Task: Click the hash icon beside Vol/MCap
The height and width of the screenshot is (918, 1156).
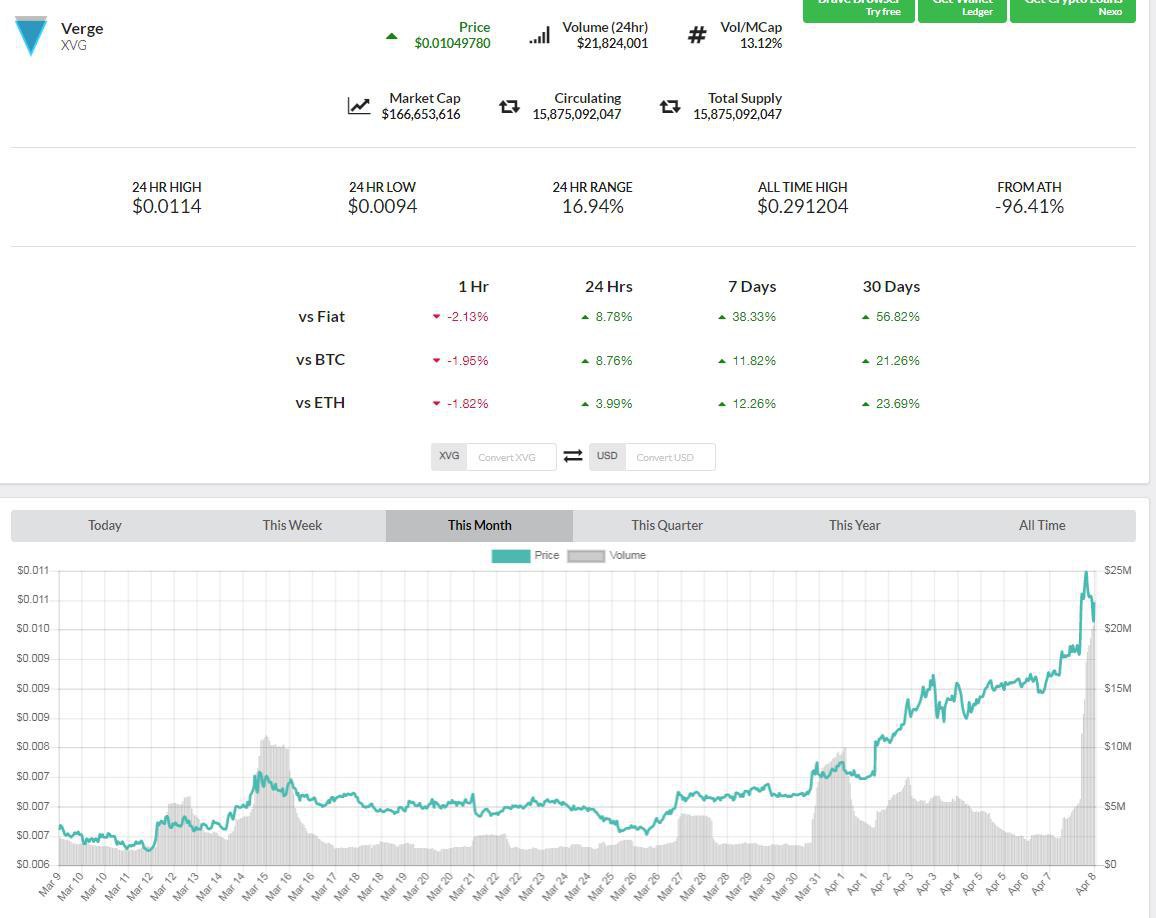Action: click(x=697, y=36)
